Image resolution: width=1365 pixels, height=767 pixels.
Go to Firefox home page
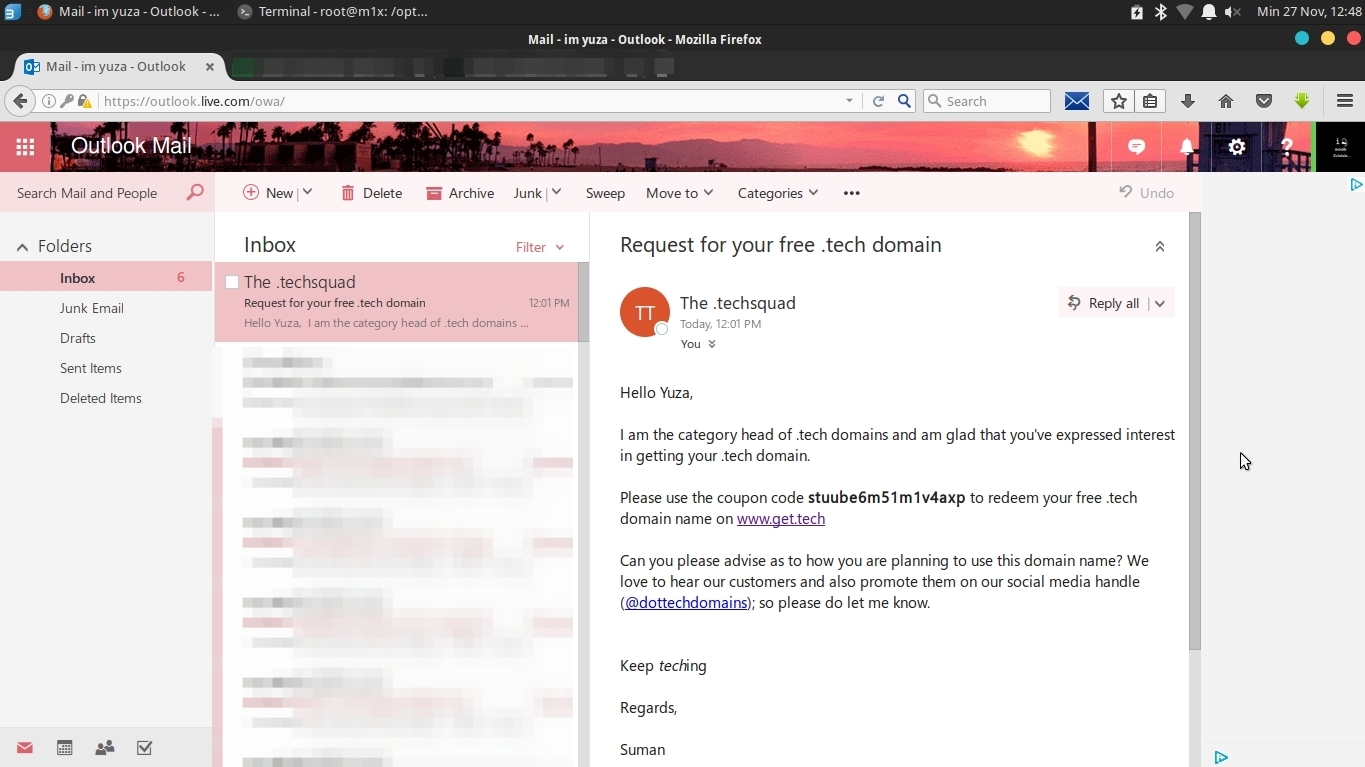click(1226, 101)
